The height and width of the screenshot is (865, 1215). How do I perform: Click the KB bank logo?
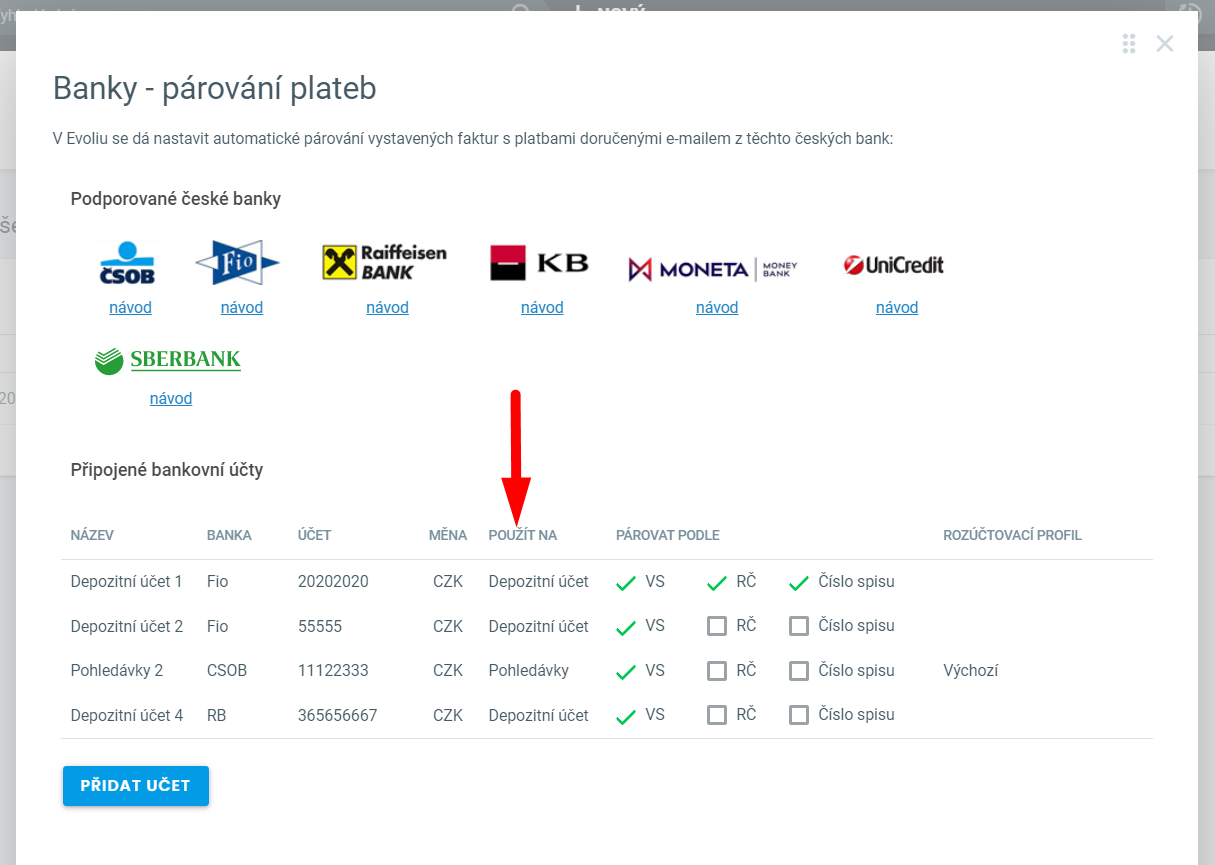click(540, 264)
